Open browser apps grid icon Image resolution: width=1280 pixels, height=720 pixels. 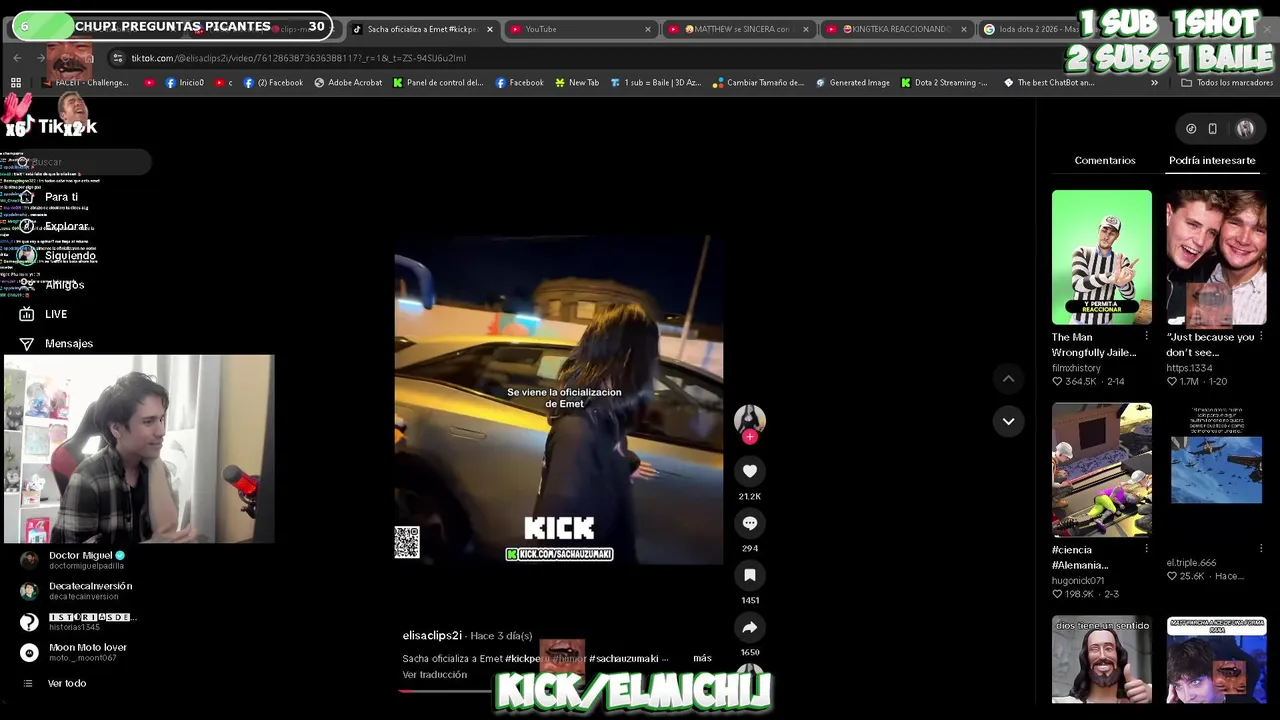pyautogui.click(x=15, y=83)
